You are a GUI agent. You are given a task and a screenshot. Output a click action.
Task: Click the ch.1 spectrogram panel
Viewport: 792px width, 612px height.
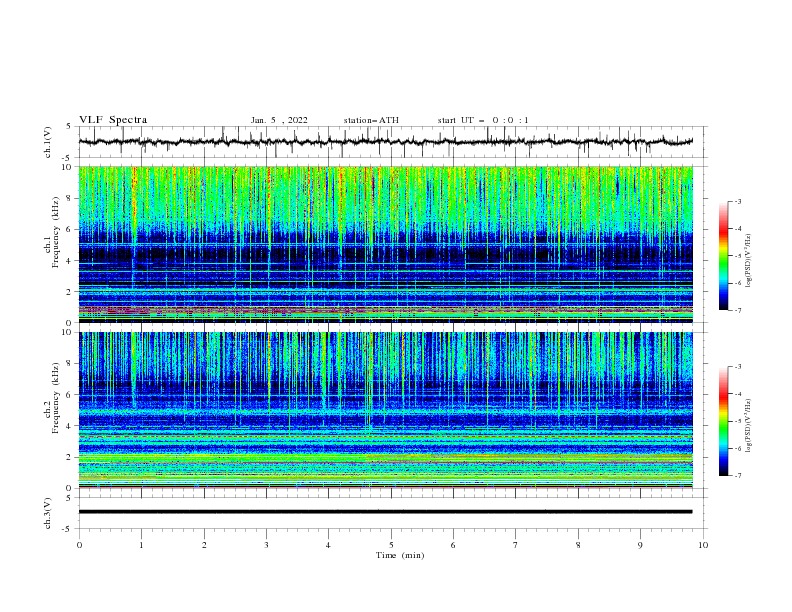pyautogui.click(x=385, y=244)
